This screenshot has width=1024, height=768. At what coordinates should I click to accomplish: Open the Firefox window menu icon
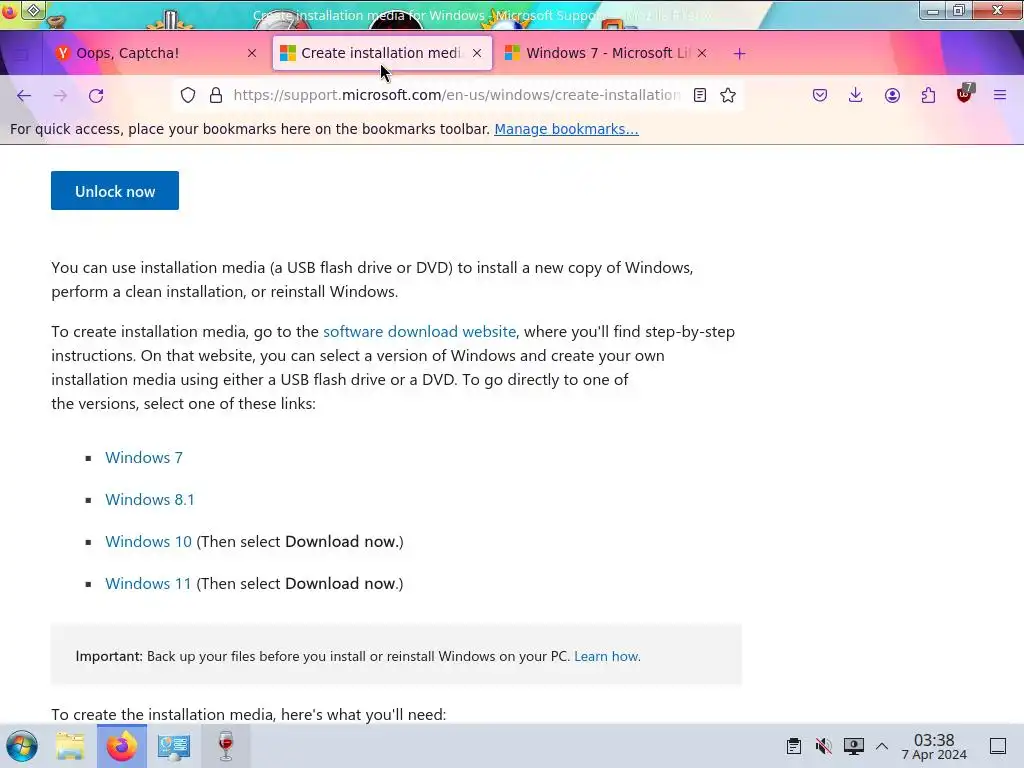pyautogui.click(x=9, y=11)
